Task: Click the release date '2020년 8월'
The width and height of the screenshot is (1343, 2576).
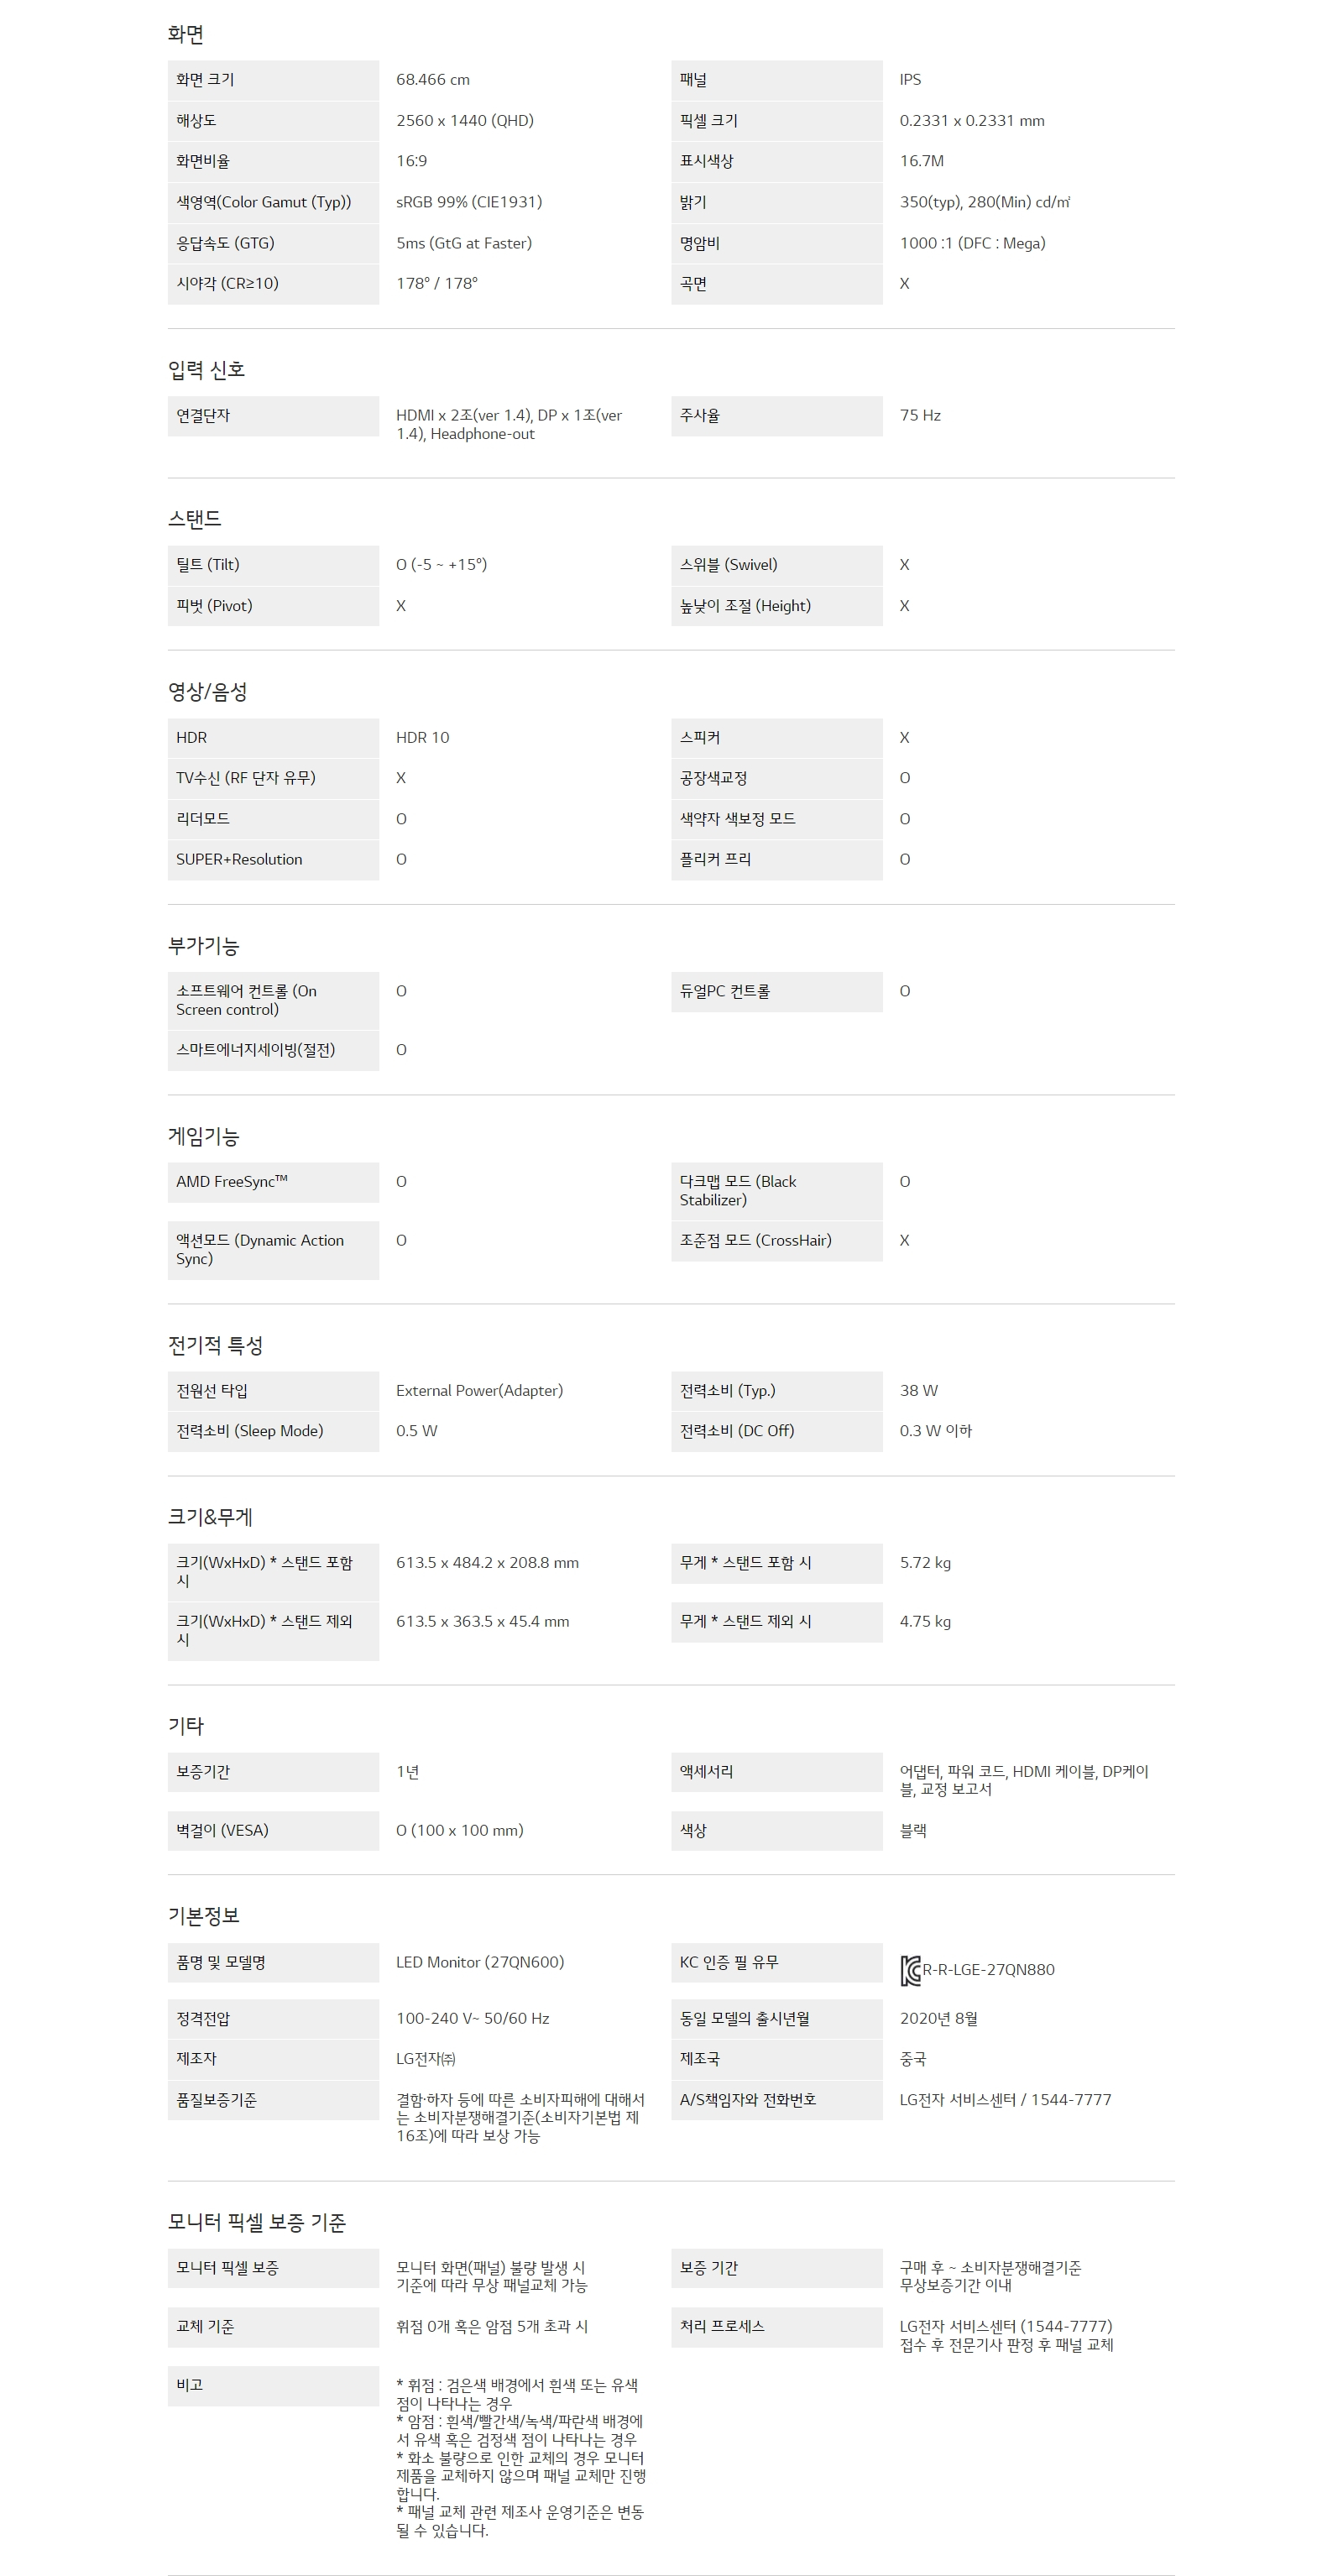Action: [x=939, y=2019]
